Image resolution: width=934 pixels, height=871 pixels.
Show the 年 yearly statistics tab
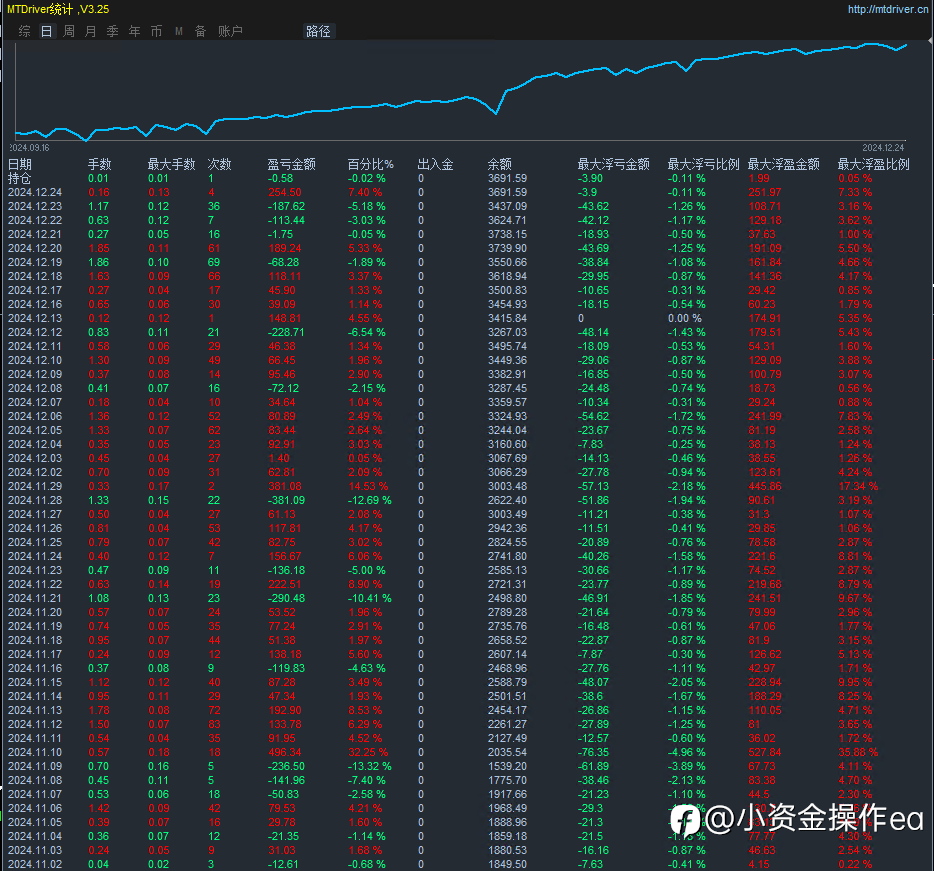[135, 31]
